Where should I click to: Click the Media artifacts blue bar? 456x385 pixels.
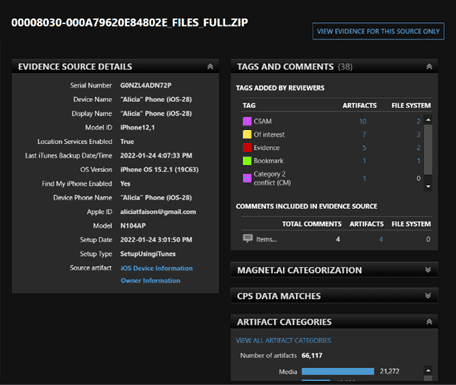click(338, 371)
